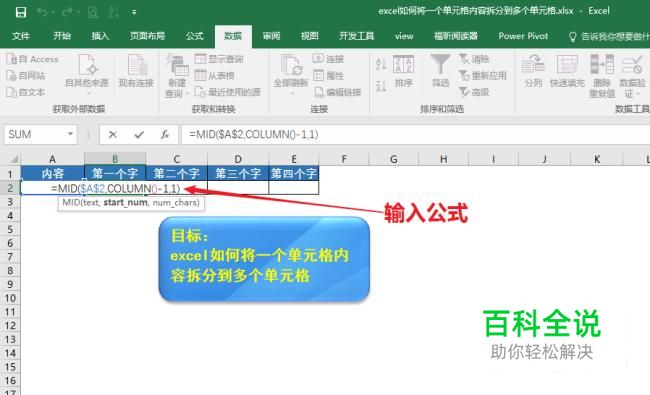Click the blue 目标 text box shape
This screenshot has width=650, height=395.
coord(264,259)
